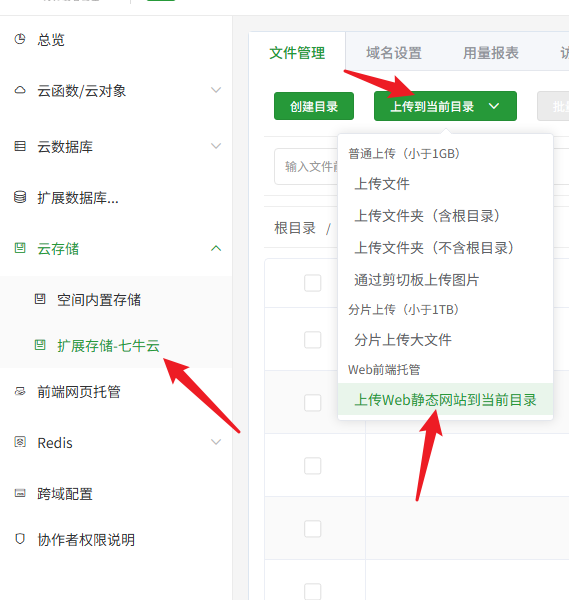Click the 云存储 disk icon
The image size is (569, 600).
tap(20, 248)
